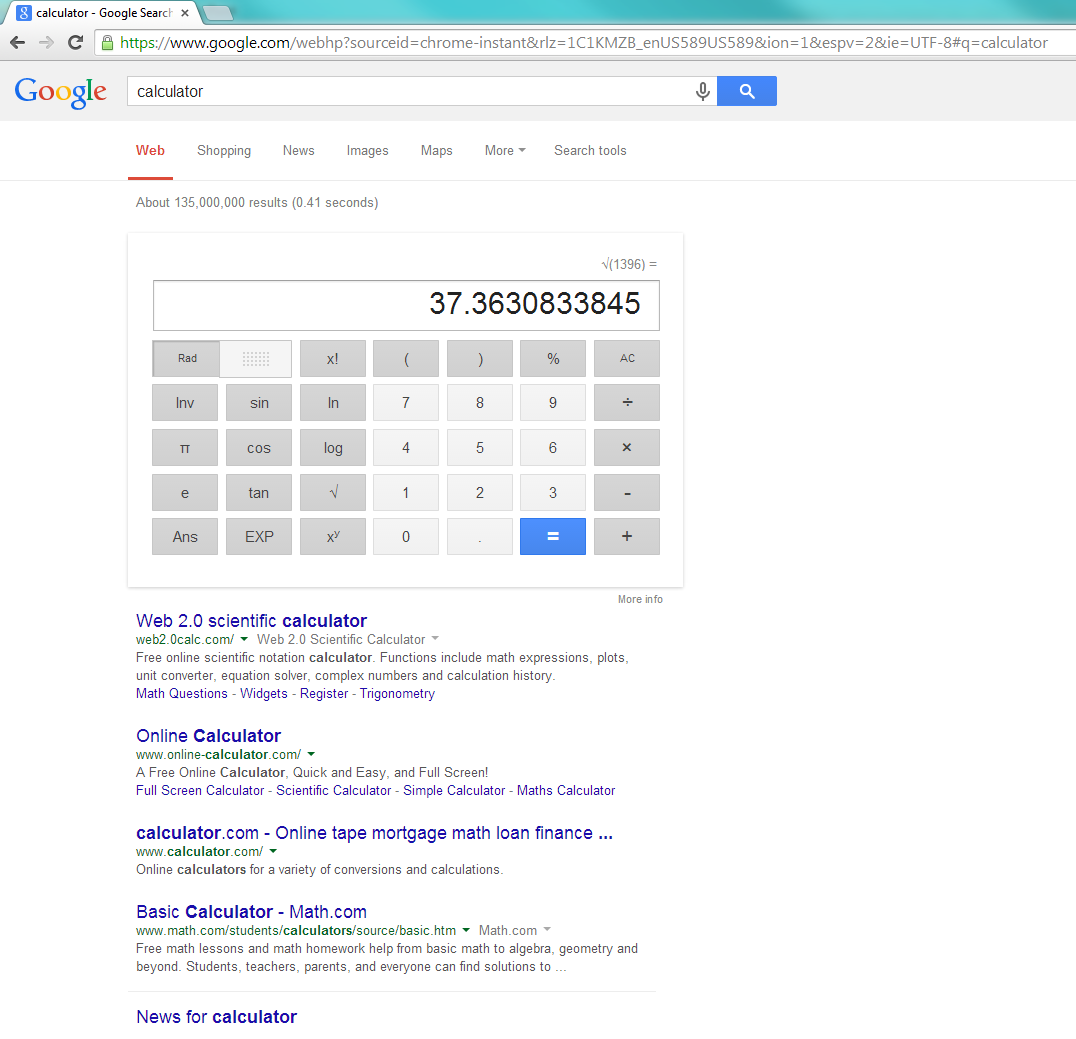Click the Euler's e constant key

coord(185,493)
